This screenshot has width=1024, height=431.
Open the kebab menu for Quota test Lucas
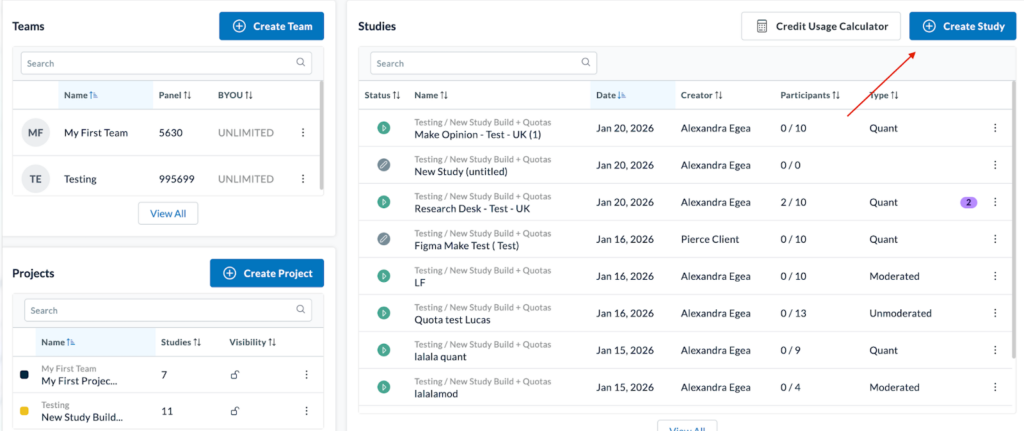pos(994,313)
